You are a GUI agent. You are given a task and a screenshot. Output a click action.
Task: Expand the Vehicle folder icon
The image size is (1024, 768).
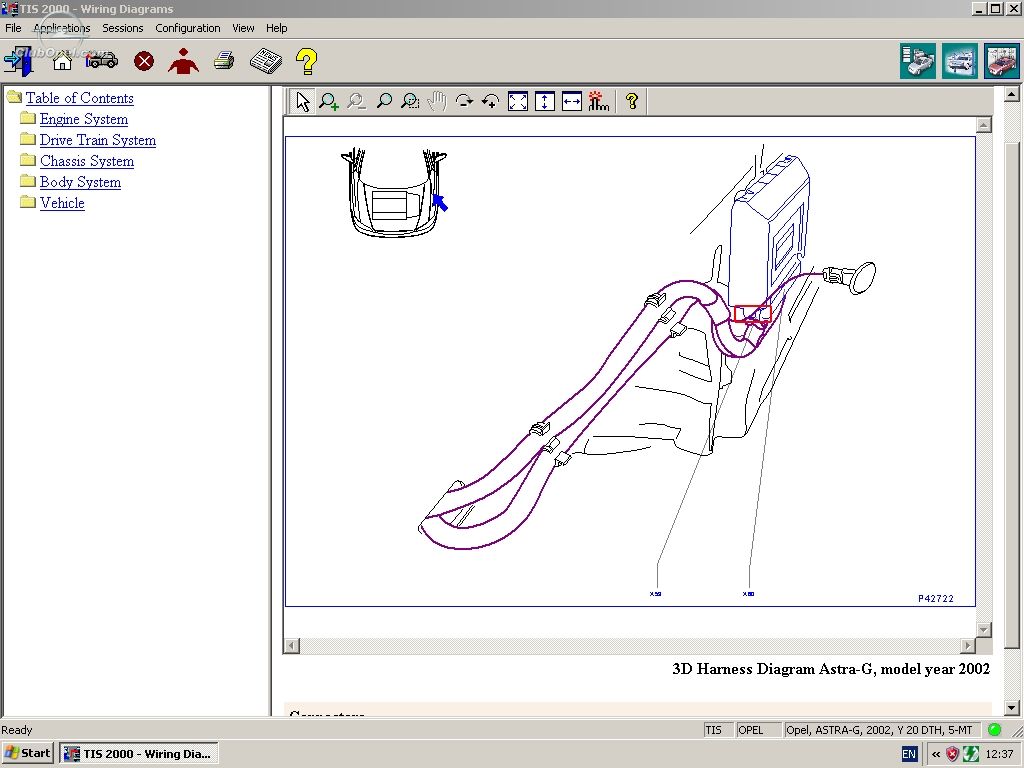click(x=27, y=202)
